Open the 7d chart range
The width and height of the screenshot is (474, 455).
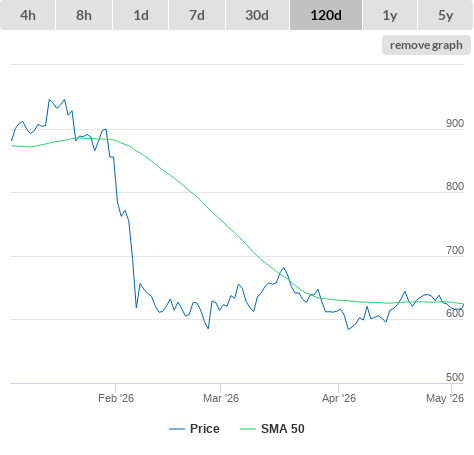pos(197,15)
